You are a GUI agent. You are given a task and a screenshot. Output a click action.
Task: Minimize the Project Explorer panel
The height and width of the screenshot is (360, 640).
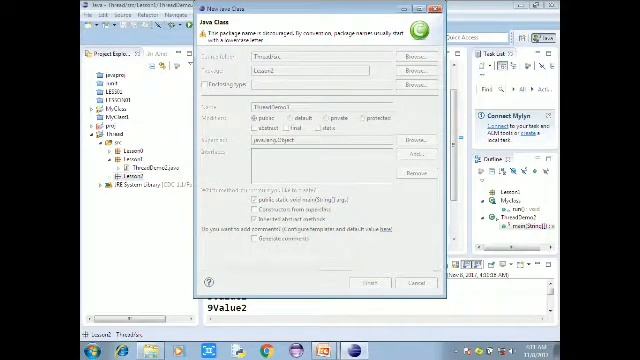point(178,53)
